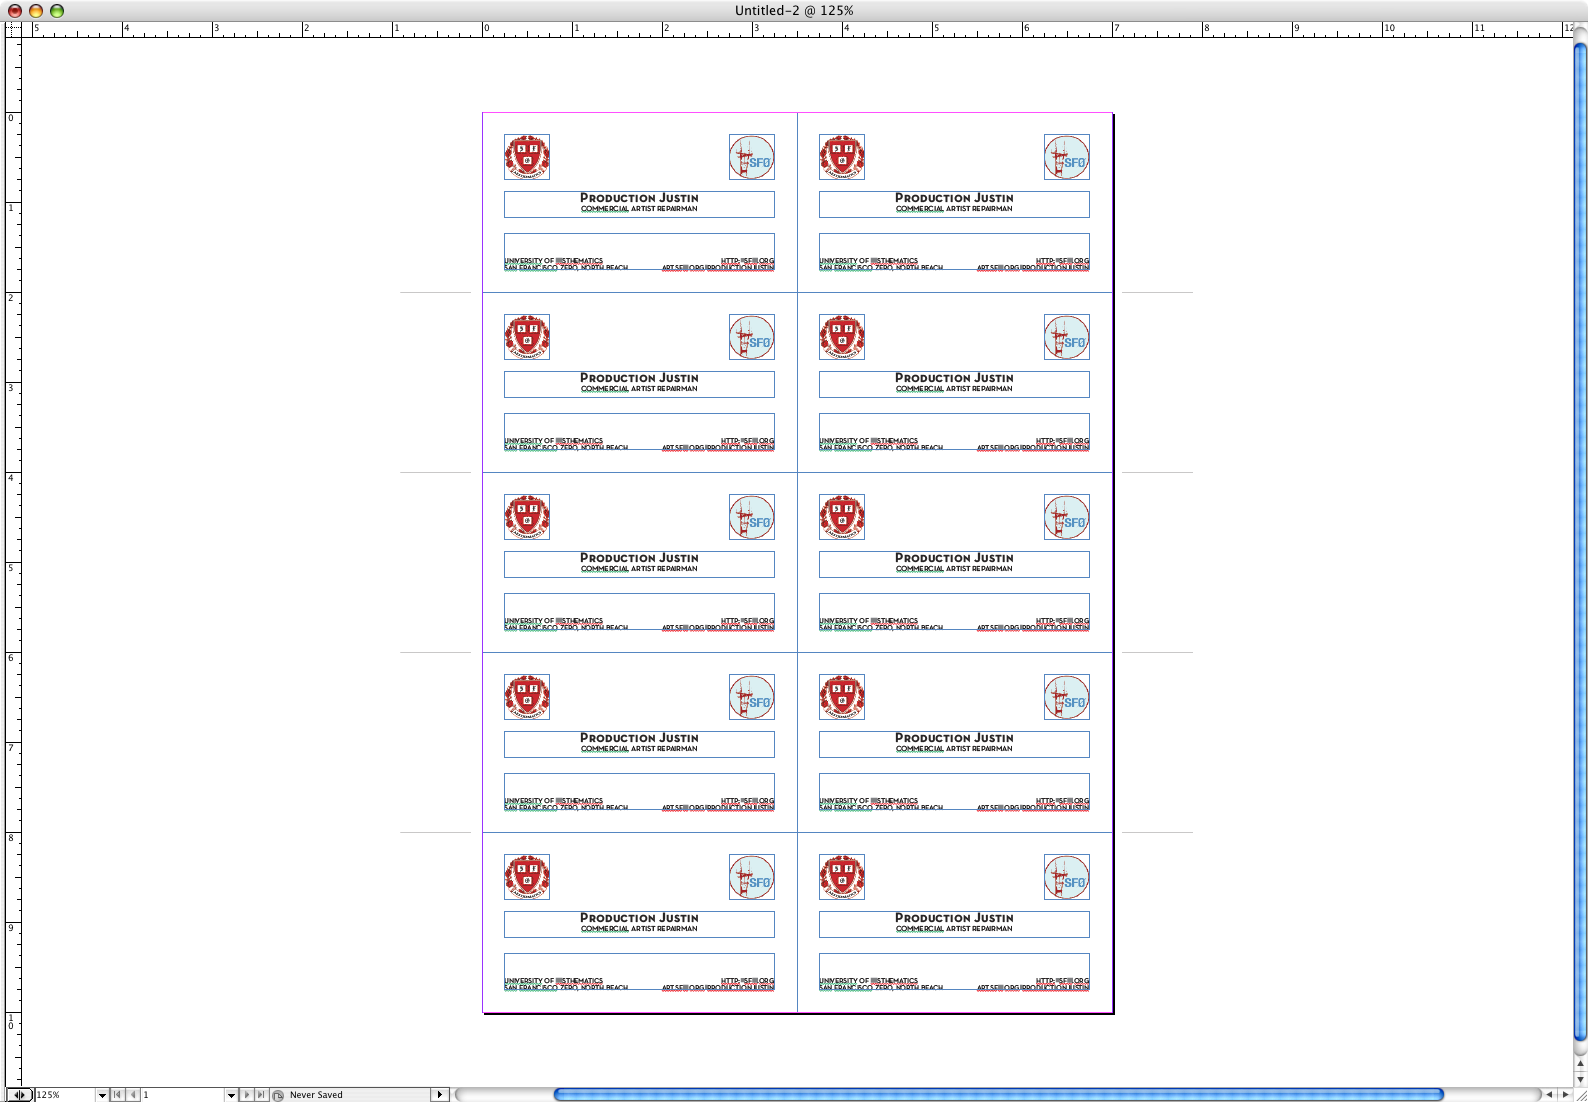
Task: Go to the next page button
Action: click(x=247, y=1095)
